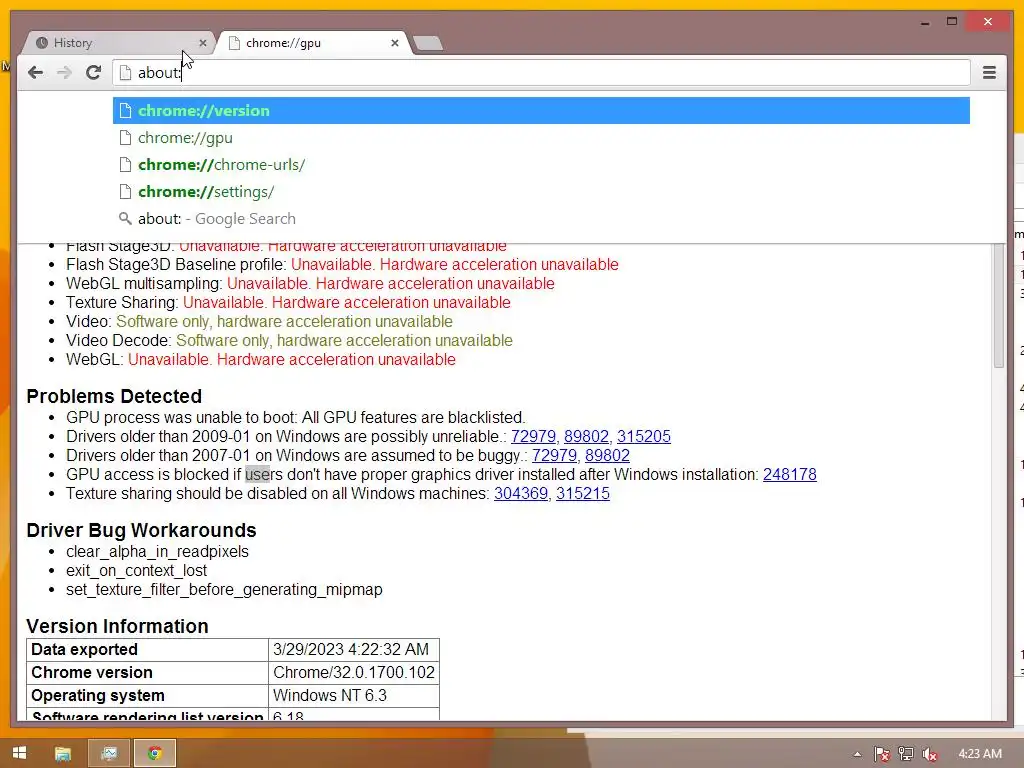Open File Explorer from the taskbar
This screenshot has height=768, width=1024.
(x=63, y=754)
